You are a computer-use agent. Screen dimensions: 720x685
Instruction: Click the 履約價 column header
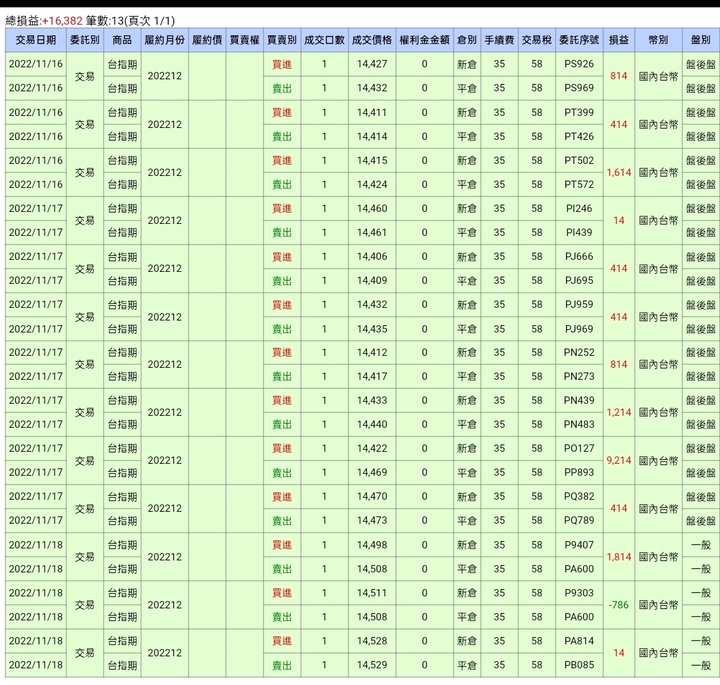[207, 40]
